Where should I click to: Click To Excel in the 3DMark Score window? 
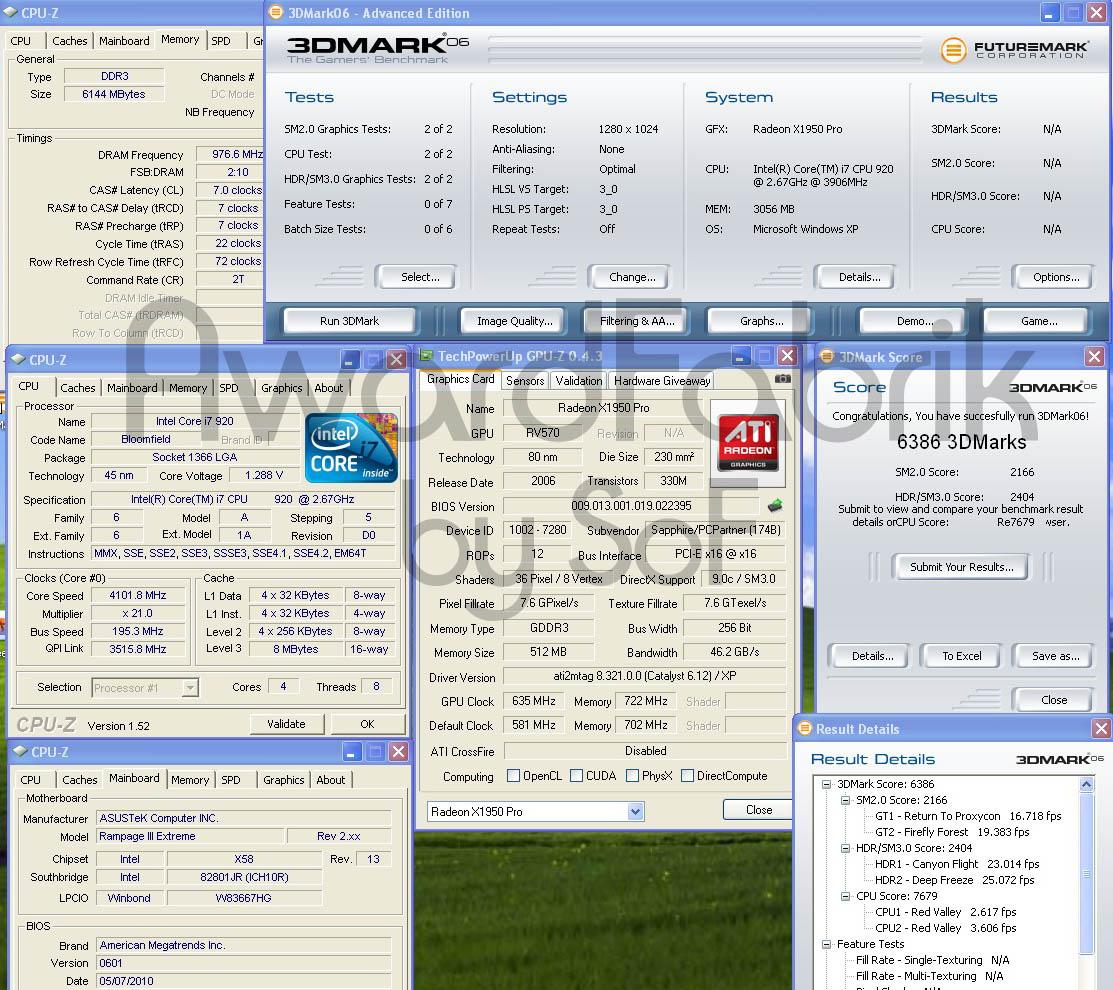961,656
